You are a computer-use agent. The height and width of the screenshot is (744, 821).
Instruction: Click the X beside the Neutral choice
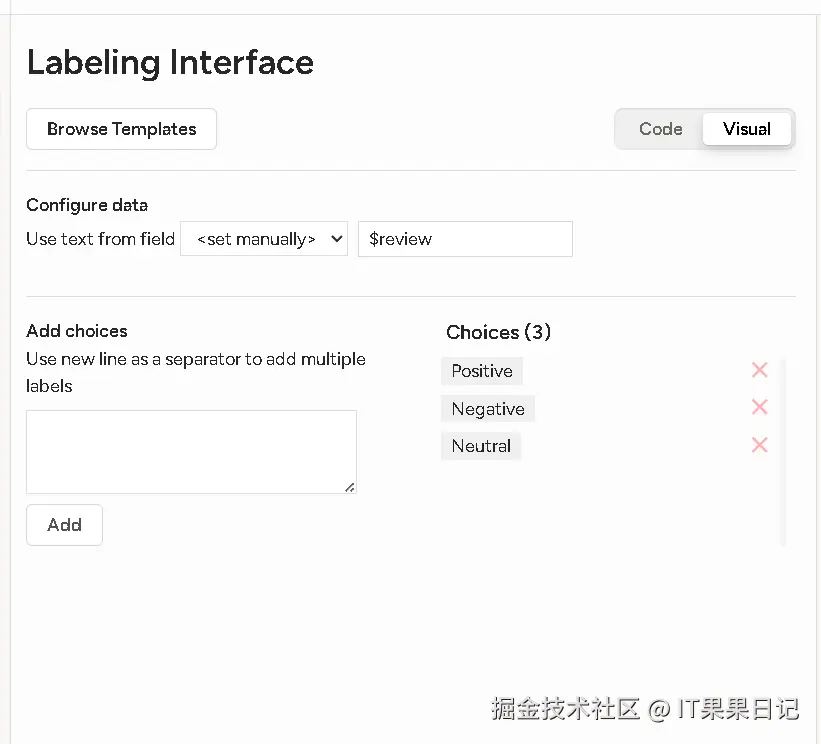[x=759, y=445]
